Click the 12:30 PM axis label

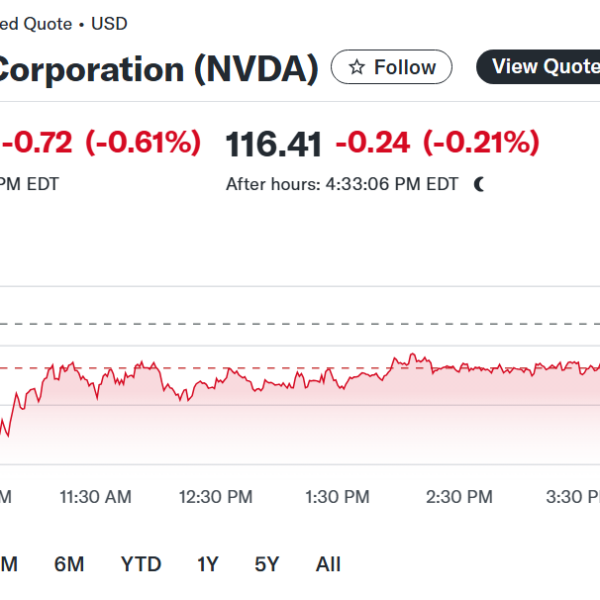point(216,497)
